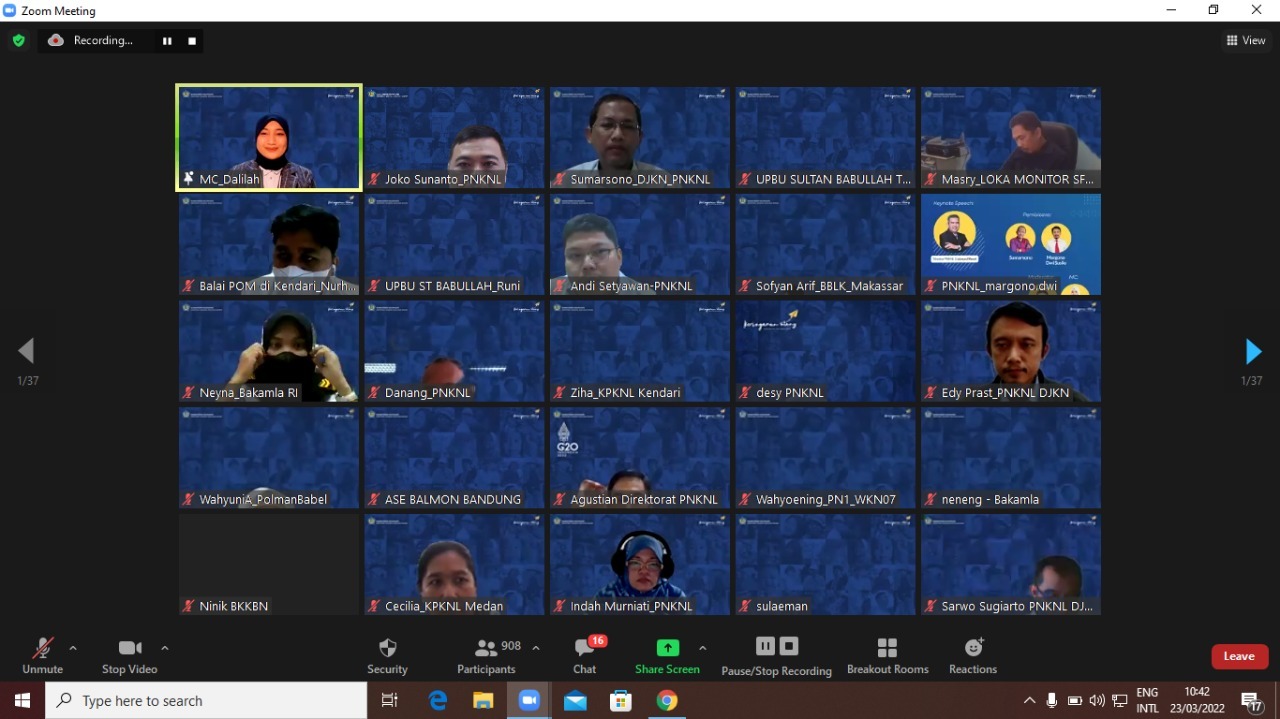The width and height of the screenshot is (1280, 719).
Task: Open the Security shield options
Action: point(387,656)
